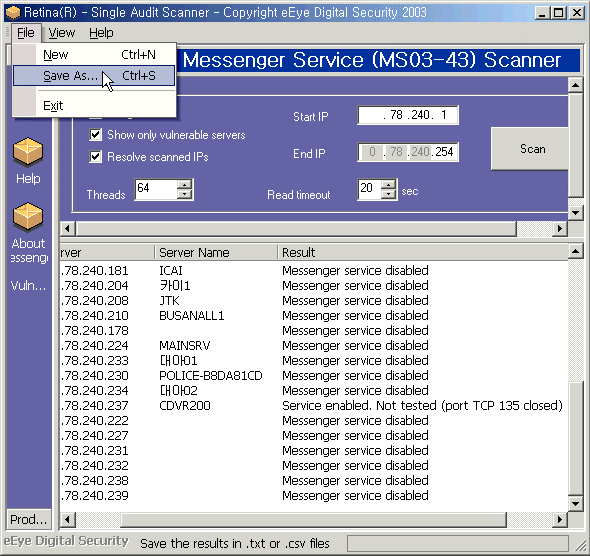Image resolution: width=590 pixels, height=556 pixels.
Task: Minimize the Retina scanner window
Action: click(542, 13)
